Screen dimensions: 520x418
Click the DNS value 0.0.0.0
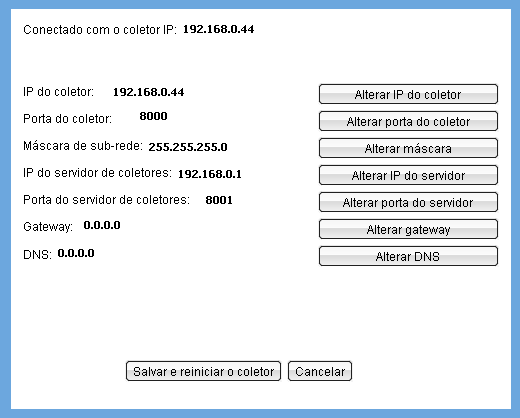(76, 253)
